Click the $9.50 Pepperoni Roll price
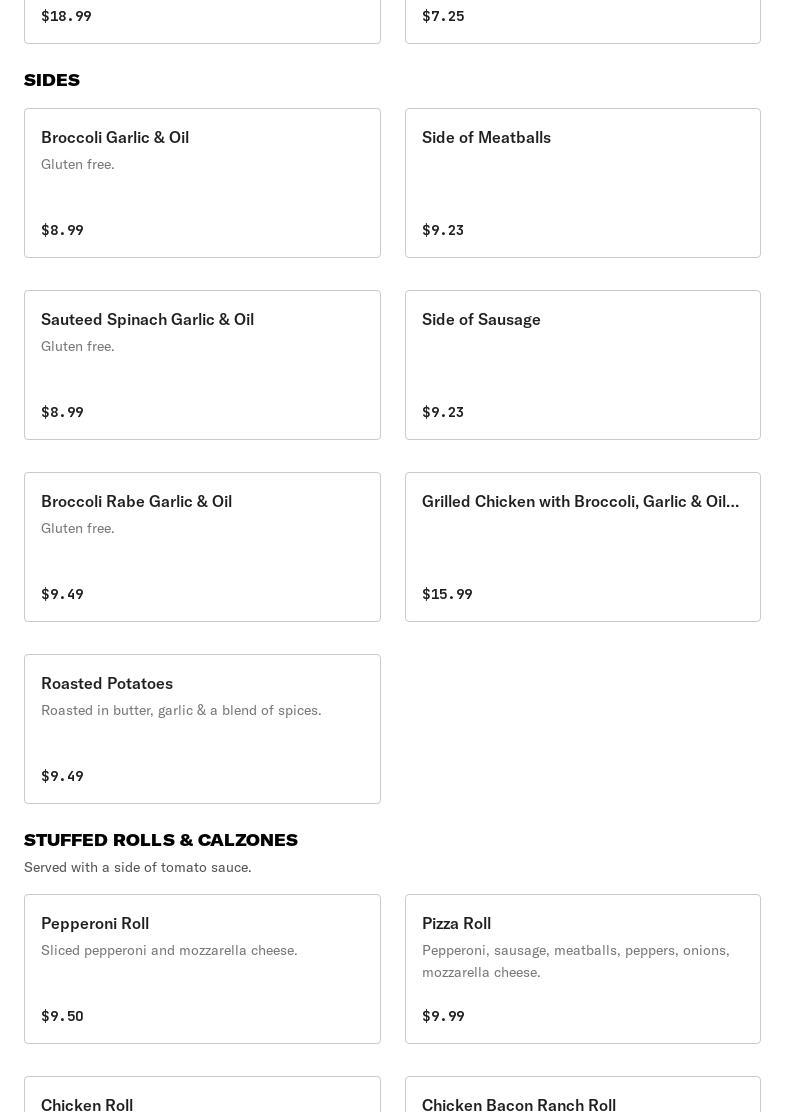785x1112 pixels. tap(62, 1016)
